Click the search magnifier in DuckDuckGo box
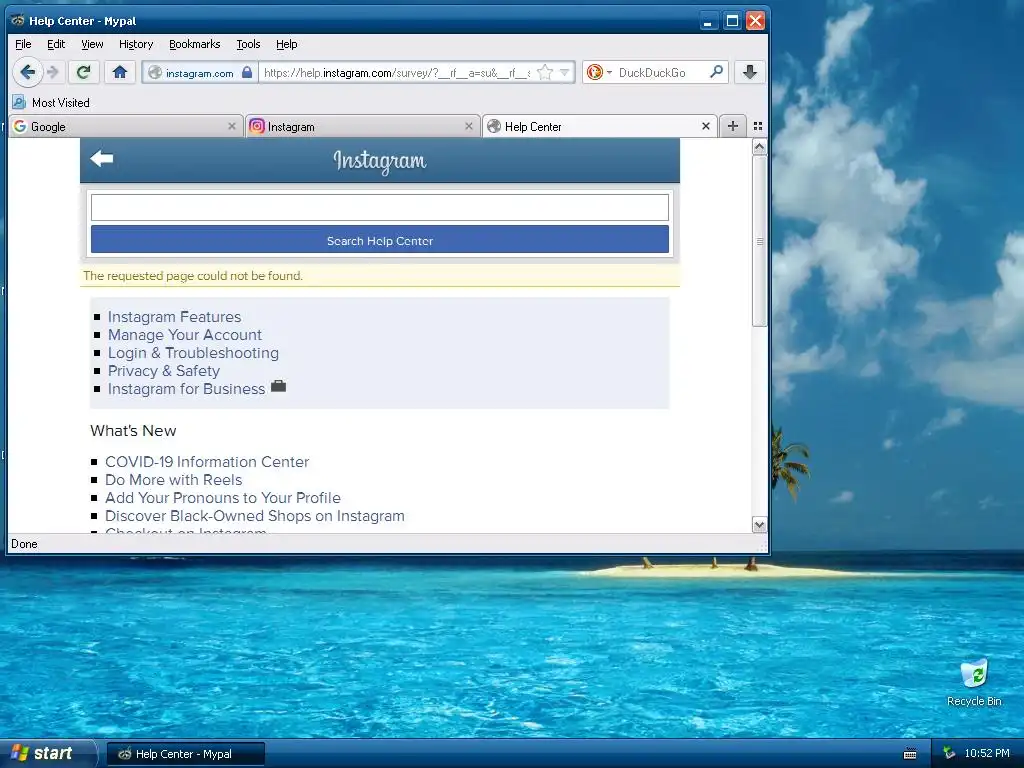The width and height of the screenshot is (1024, 768). point(716,72)
